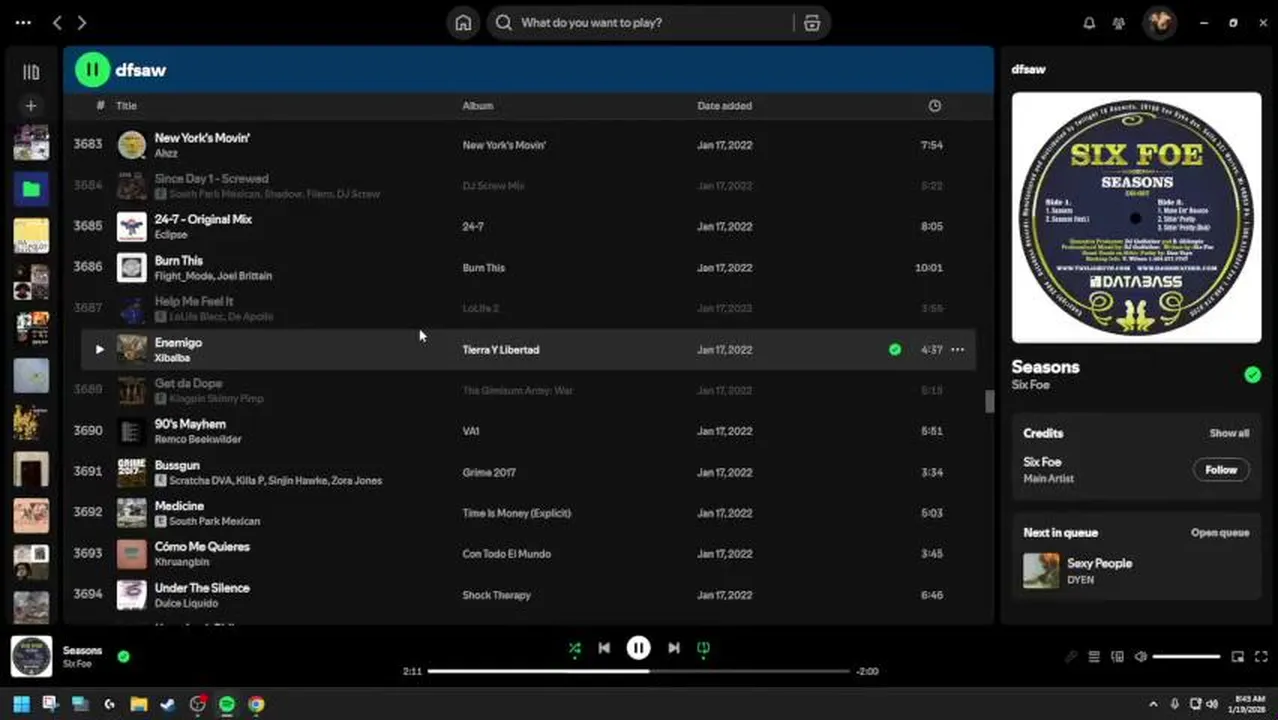
Task: Open Flight_Mode artist link
Action: (186, 276)
